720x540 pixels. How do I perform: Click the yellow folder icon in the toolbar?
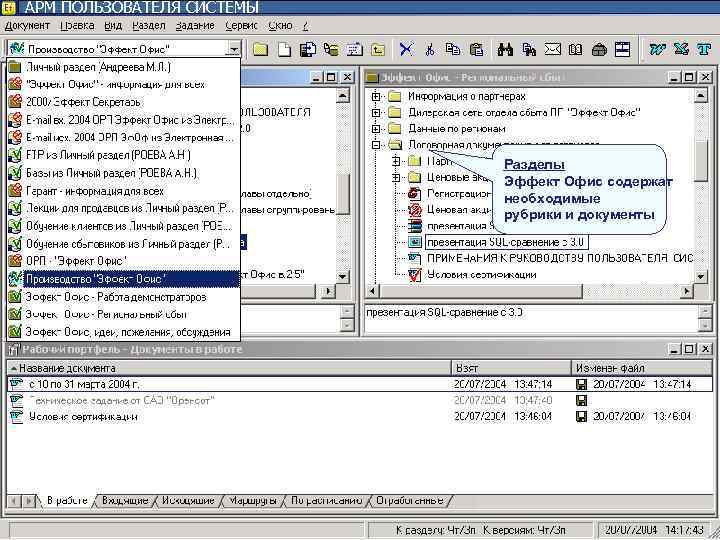(260, 49)
